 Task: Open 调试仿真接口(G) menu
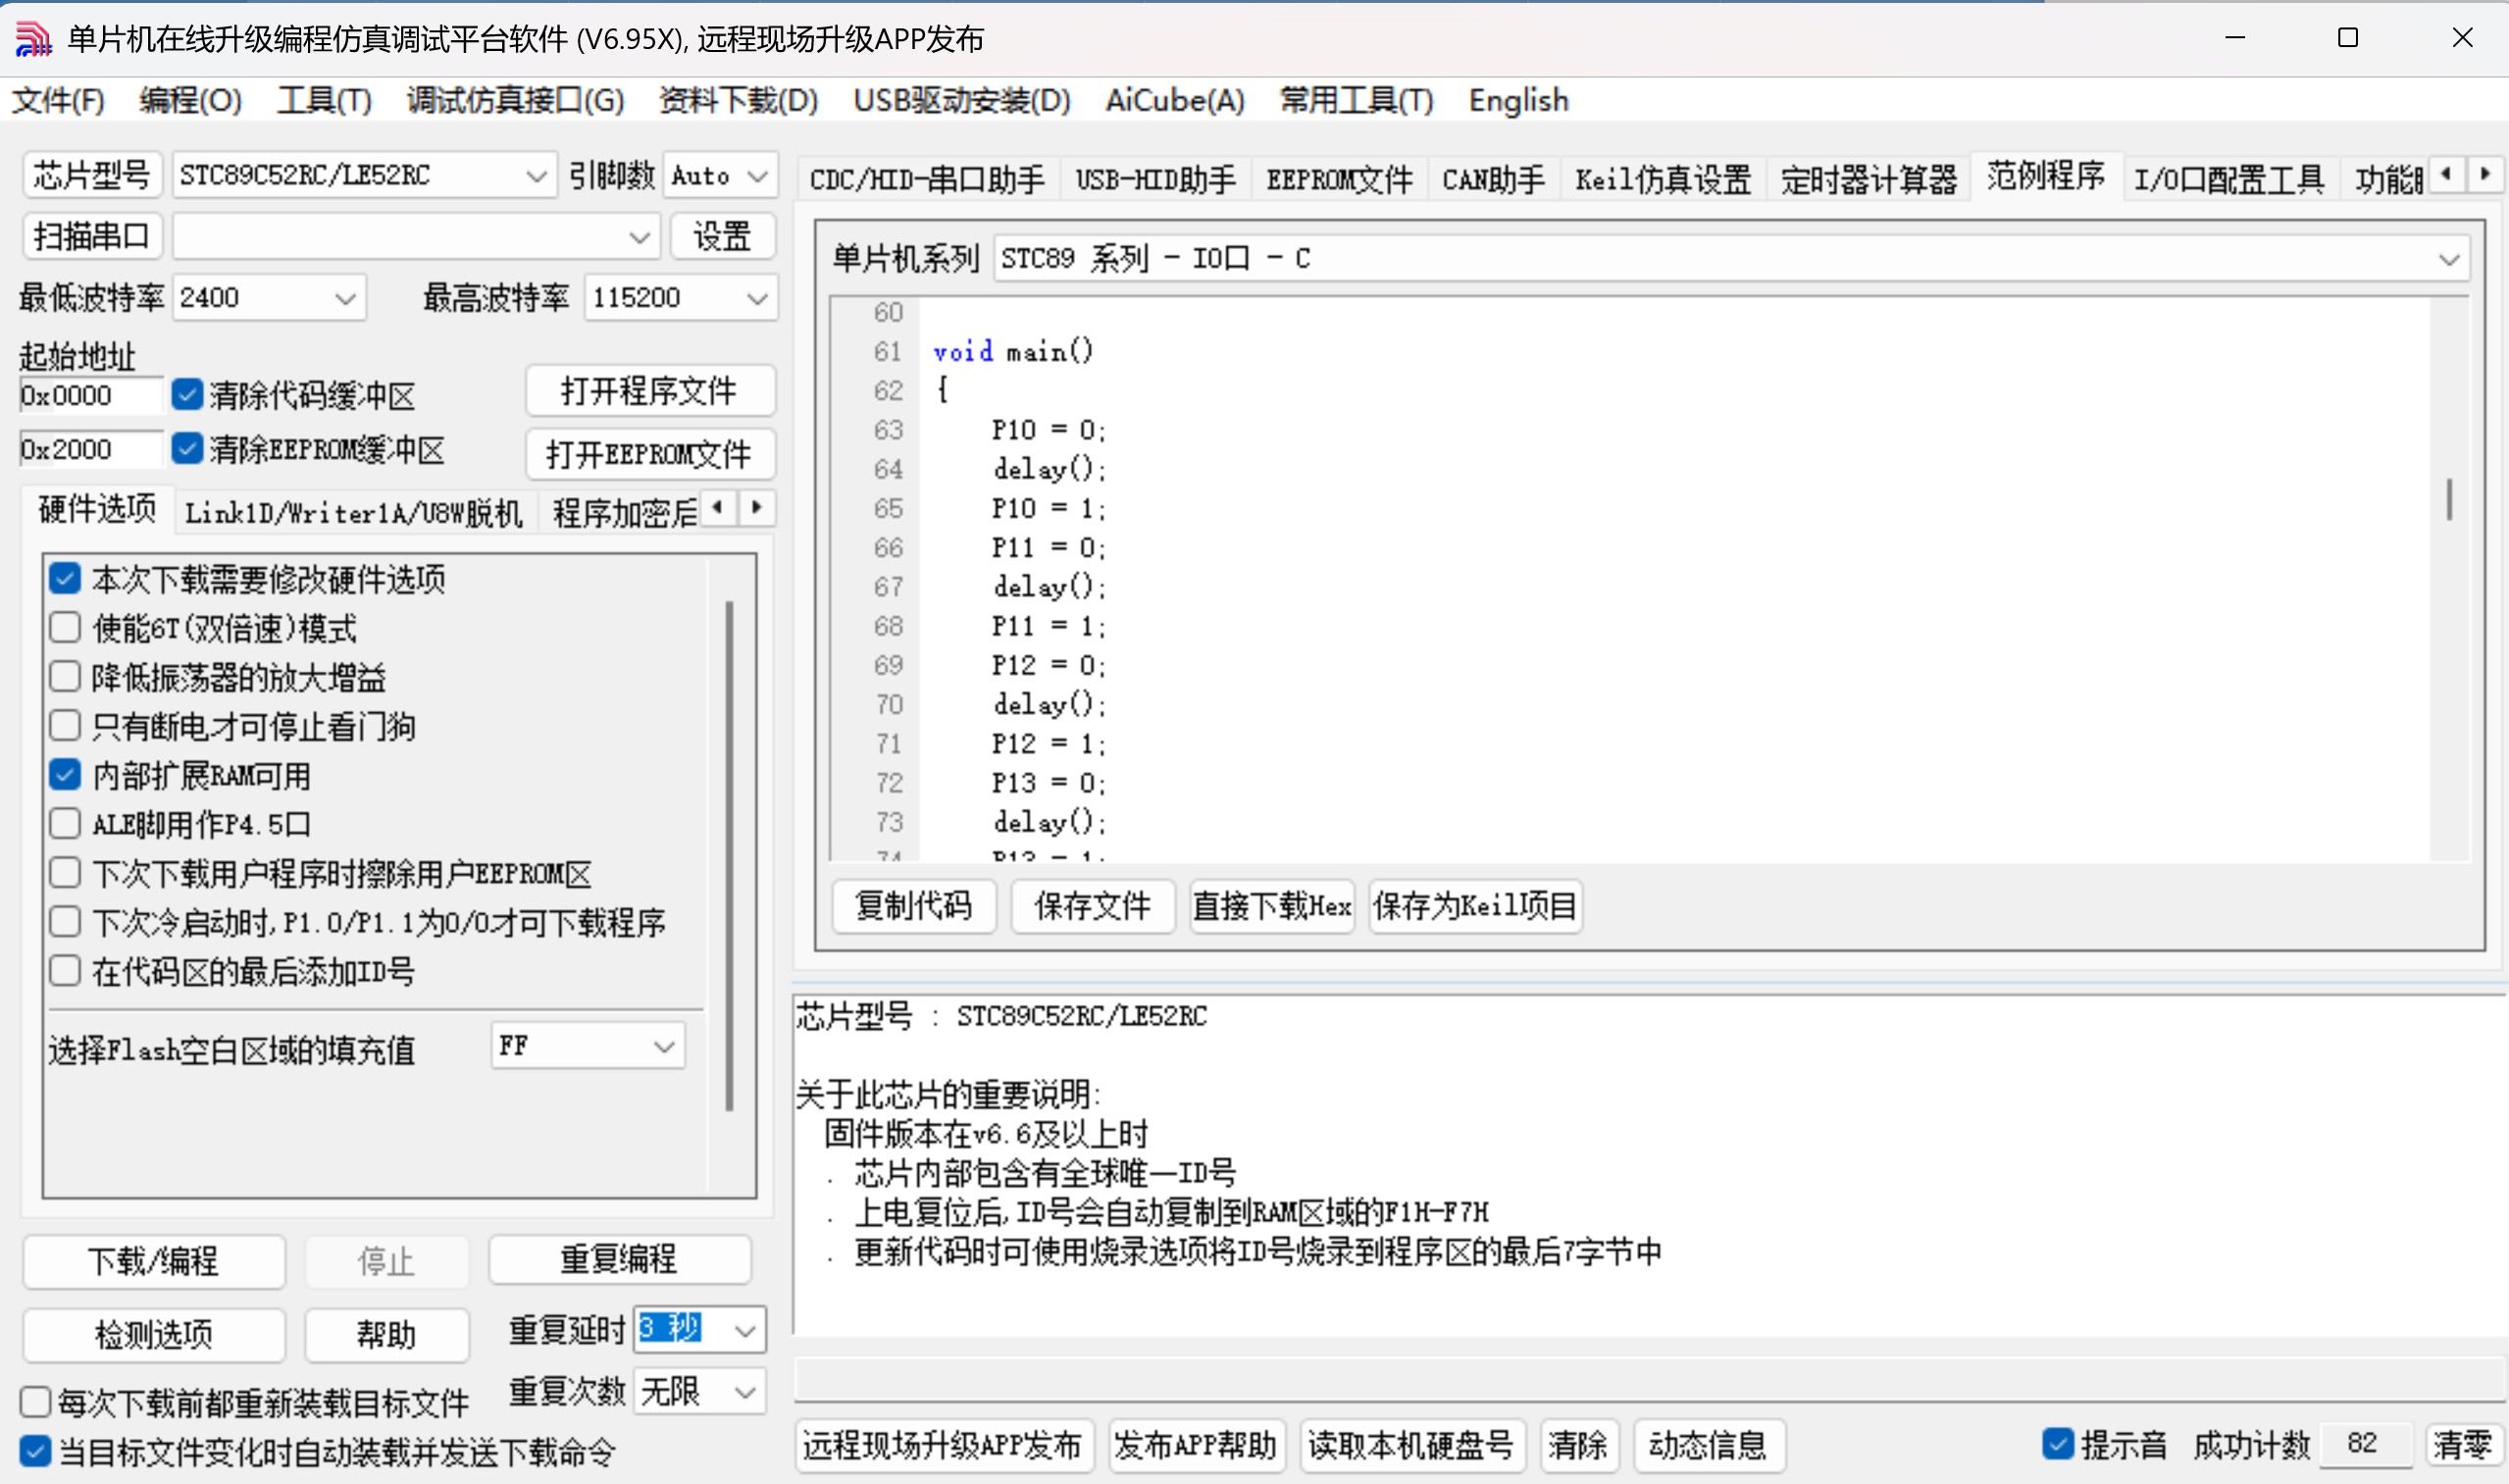pyautogui.click(x=515, y=100)
